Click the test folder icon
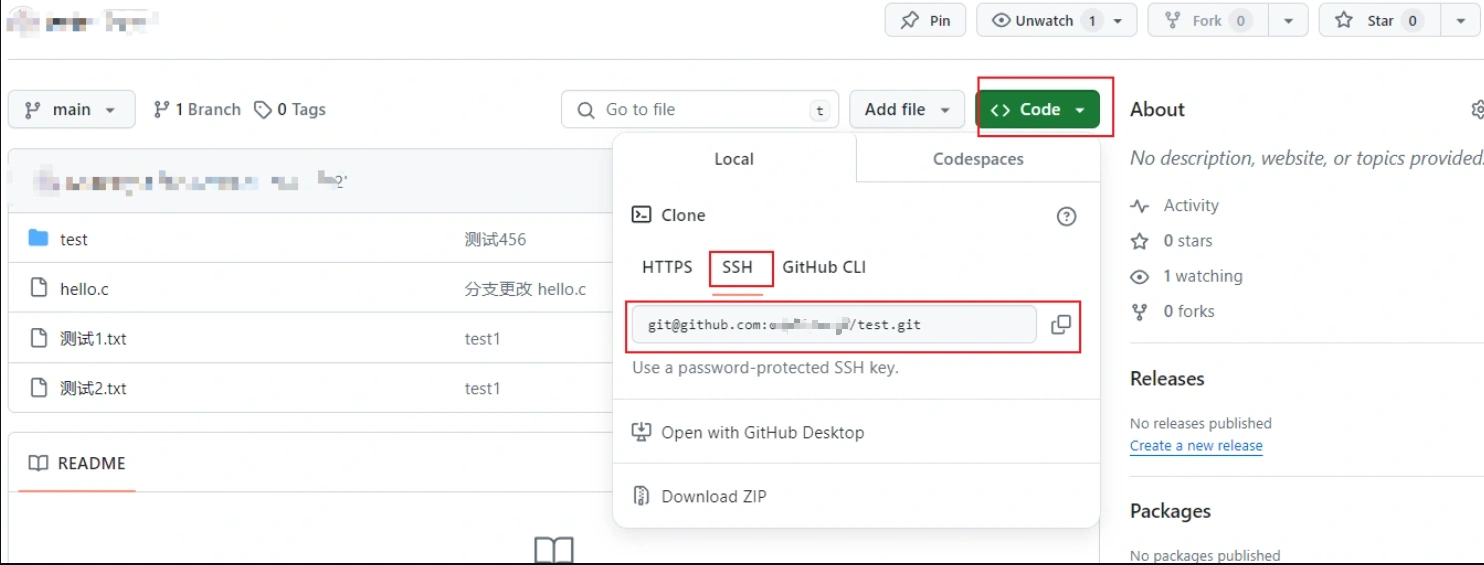The image size is (1484, 565). (39, 238)
